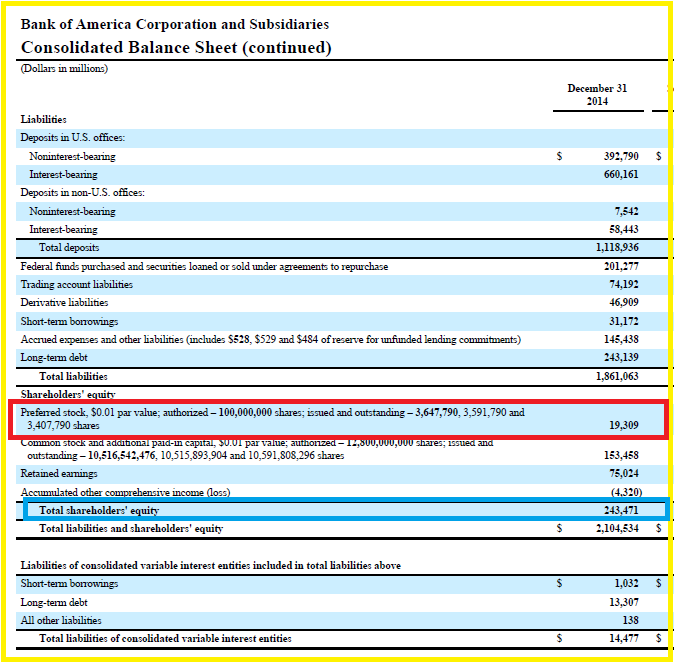Click the 'Consolidated Balance Sheet (continued)' heading
Screen dimensions: 674x663
coord(176,48)
